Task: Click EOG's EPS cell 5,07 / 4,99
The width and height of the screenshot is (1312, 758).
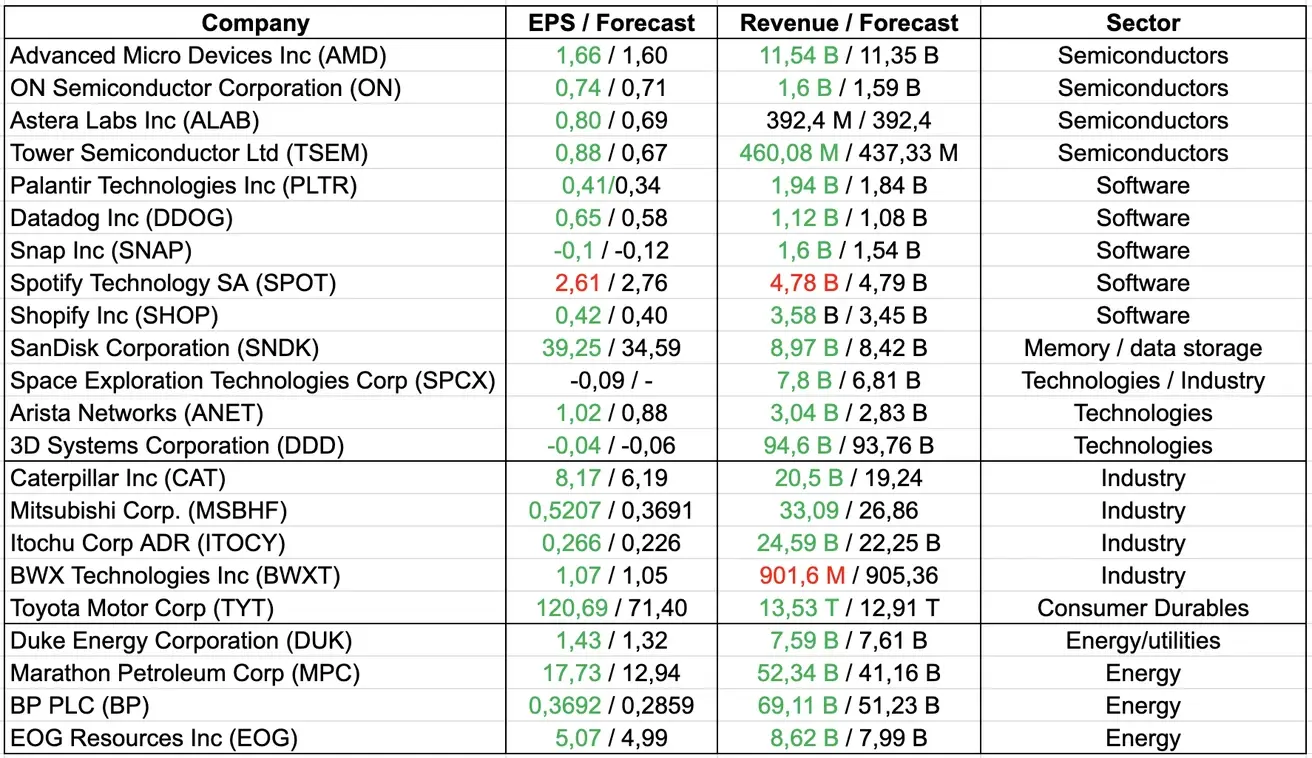Action: coord(611,739)
